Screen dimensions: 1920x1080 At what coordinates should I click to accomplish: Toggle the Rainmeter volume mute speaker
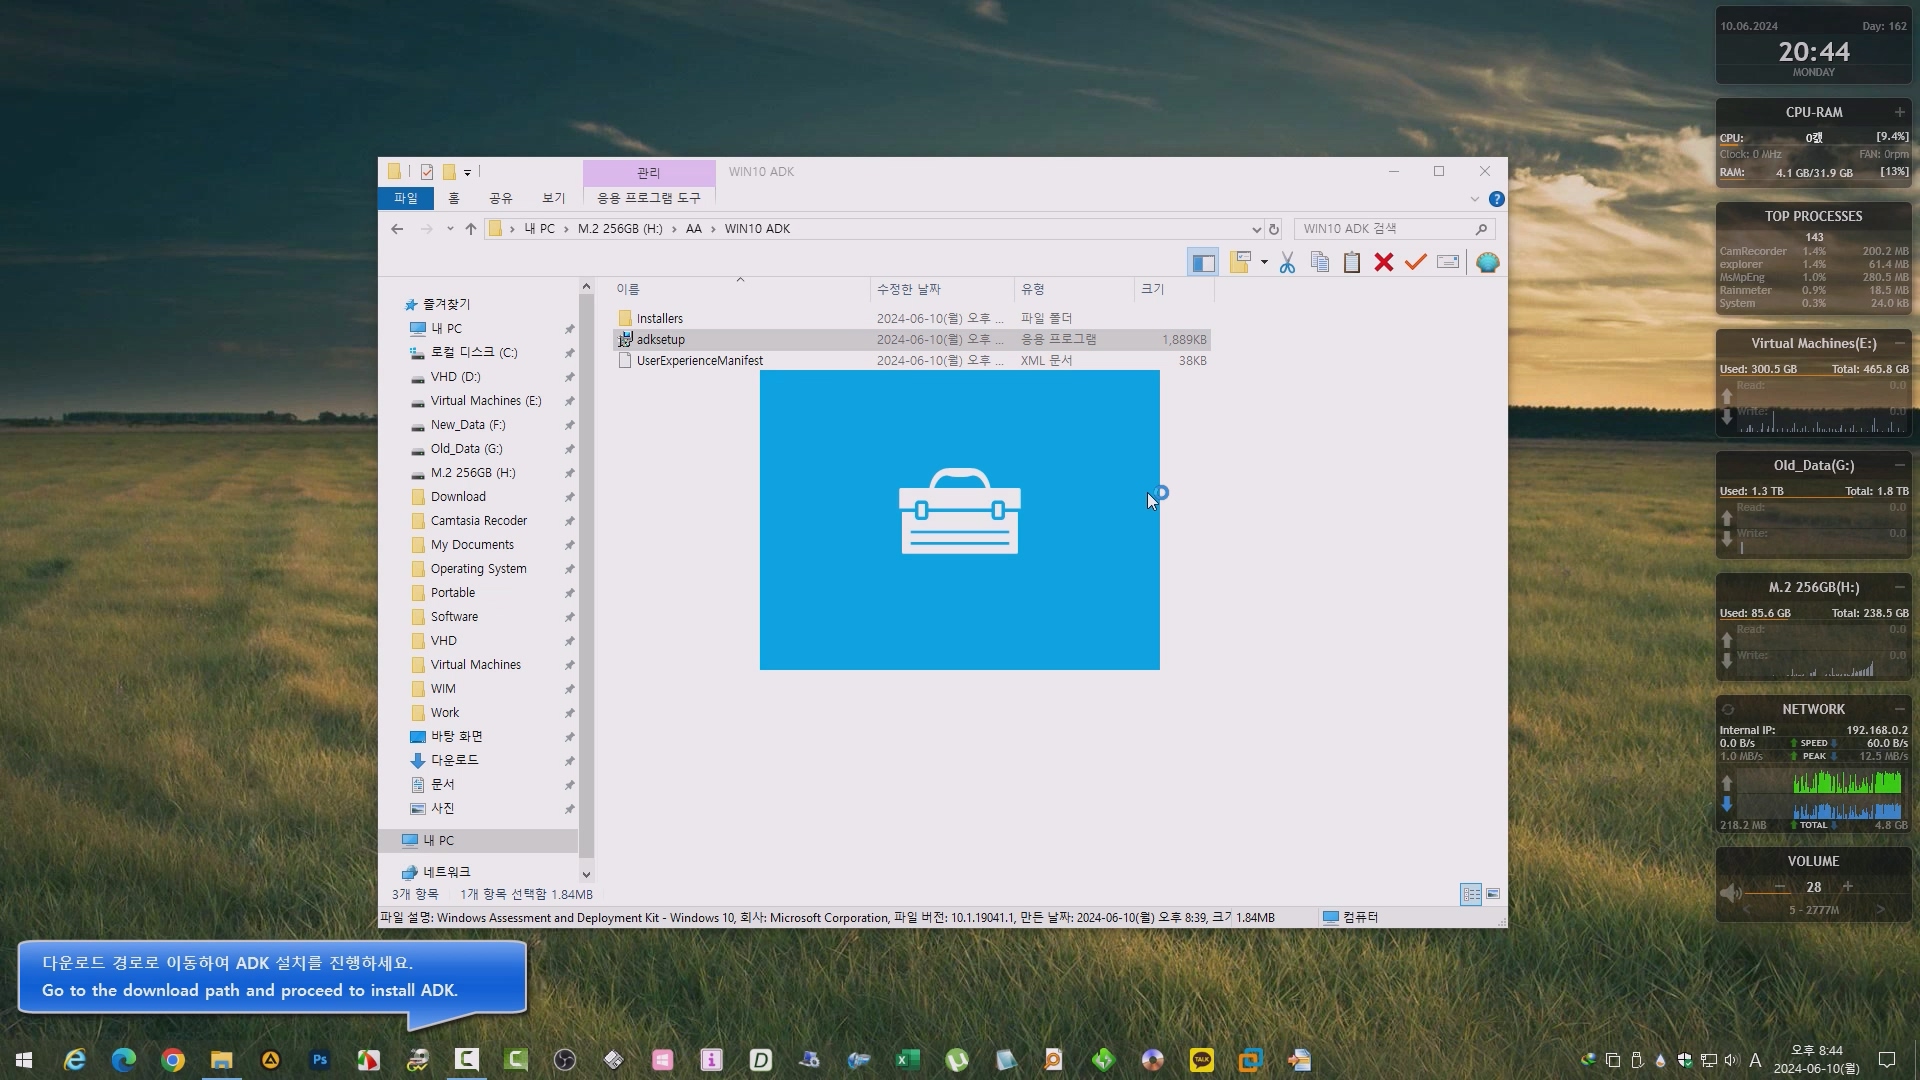pos(1731,892)
